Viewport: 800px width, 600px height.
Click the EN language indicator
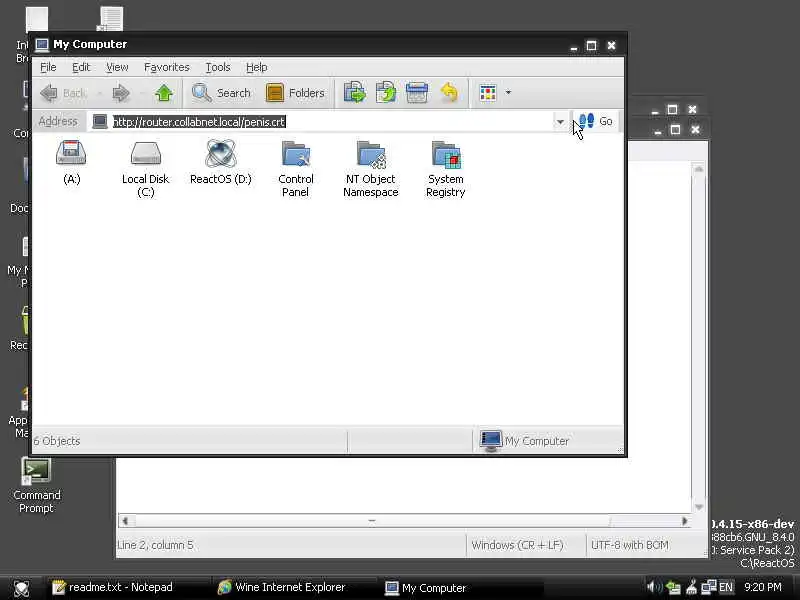726,587
